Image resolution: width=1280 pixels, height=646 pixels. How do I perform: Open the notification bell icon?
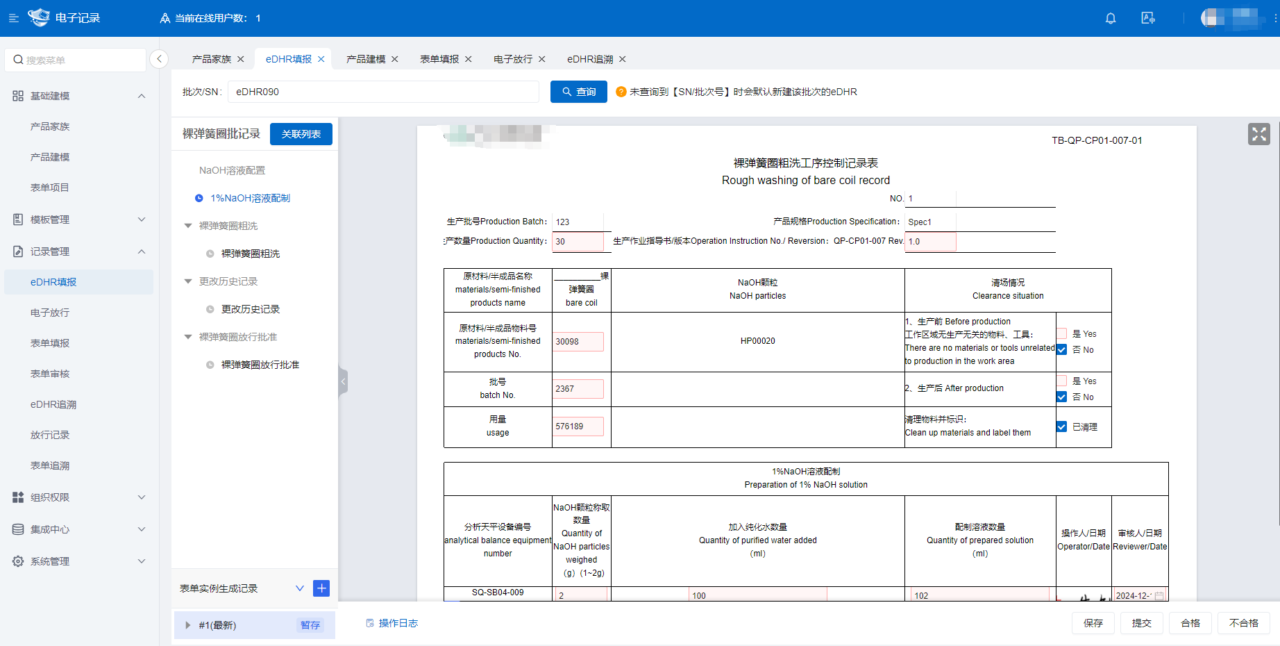point(1110,18)
